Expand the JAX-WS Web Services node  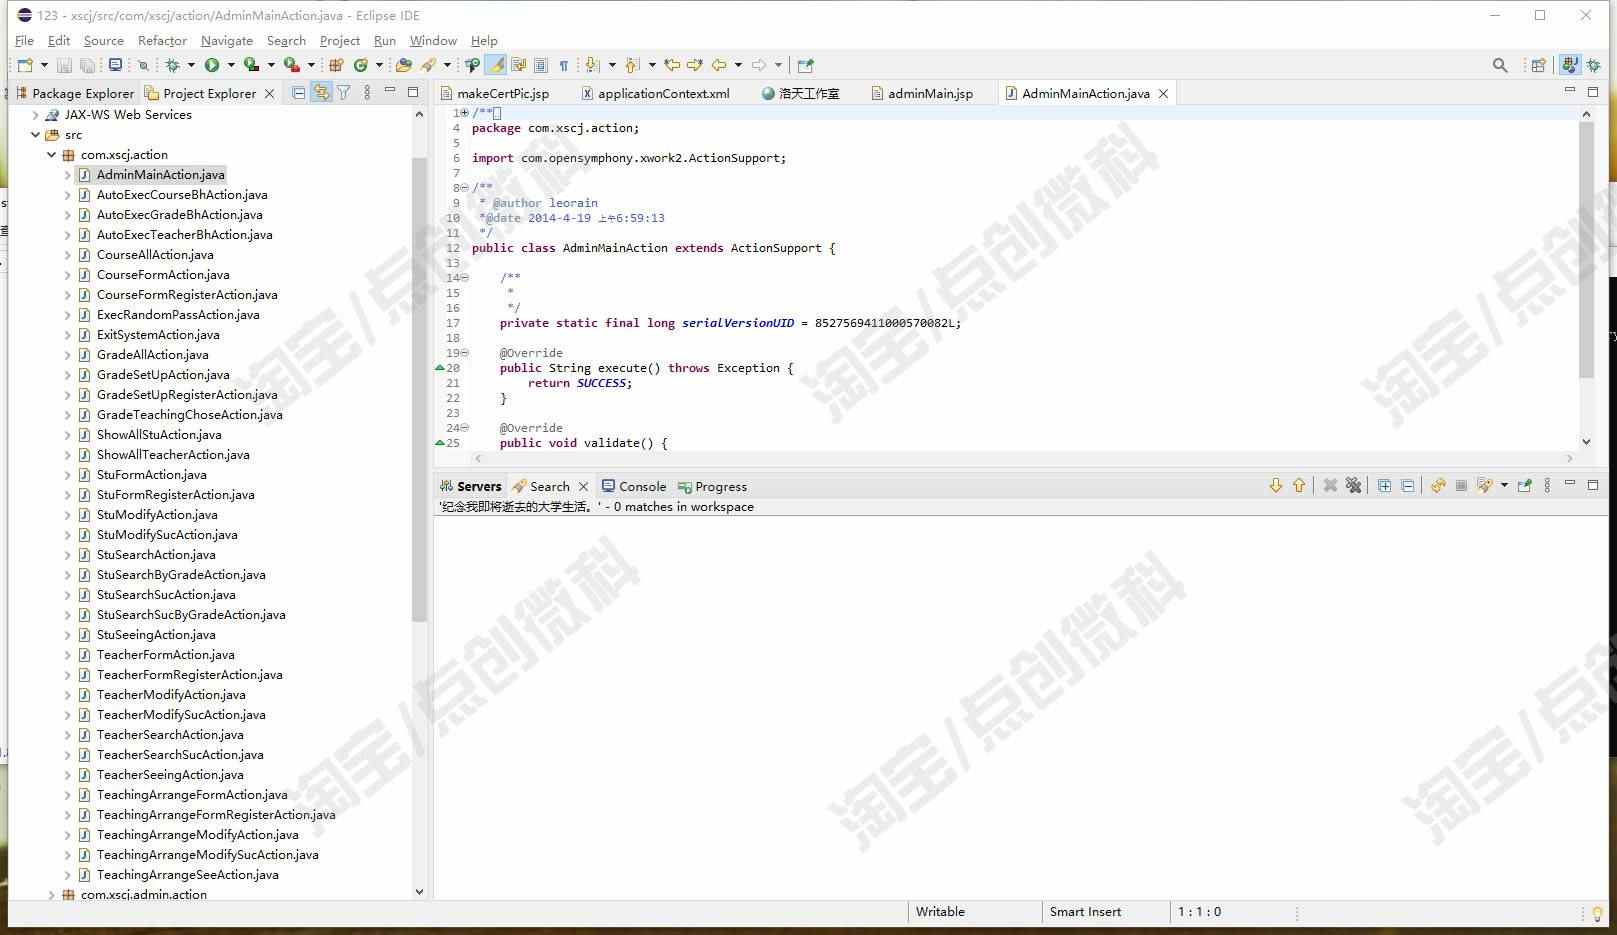tap(35, 115)
